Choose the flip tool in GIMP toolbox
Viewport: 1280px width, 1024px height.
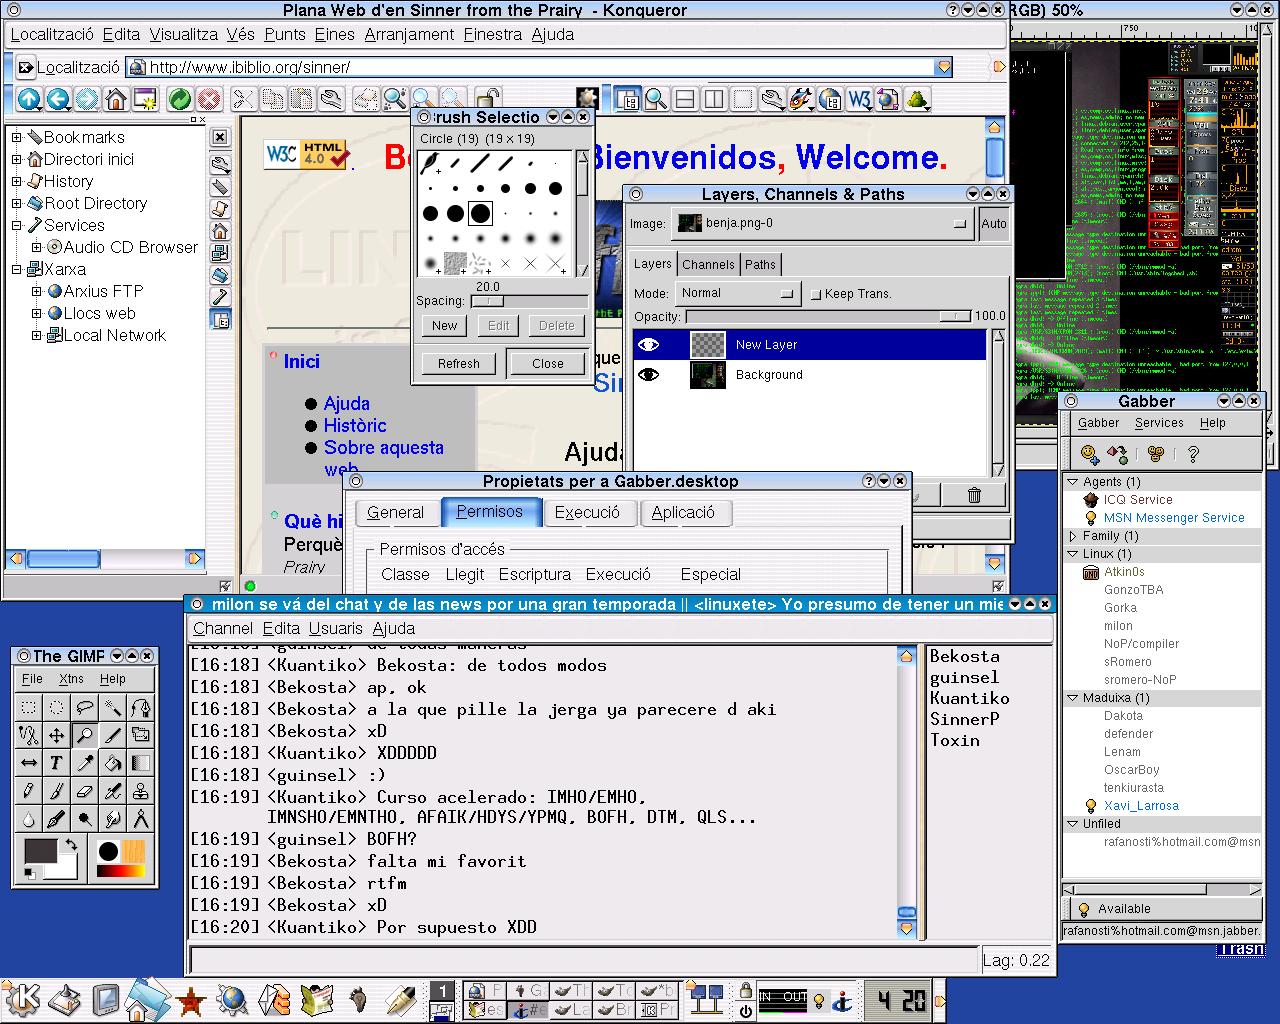click(x=28, y=763)
